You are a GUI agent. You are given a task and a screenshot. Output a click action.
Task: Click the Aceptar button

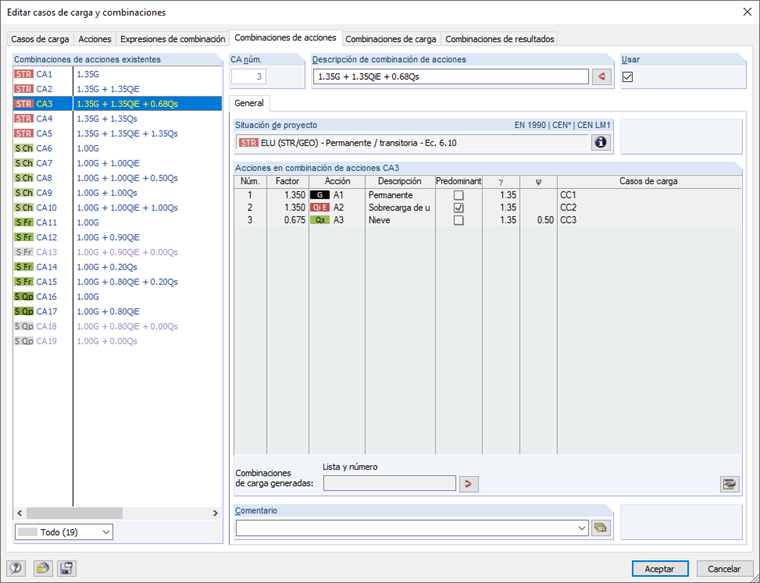(660, 568)
